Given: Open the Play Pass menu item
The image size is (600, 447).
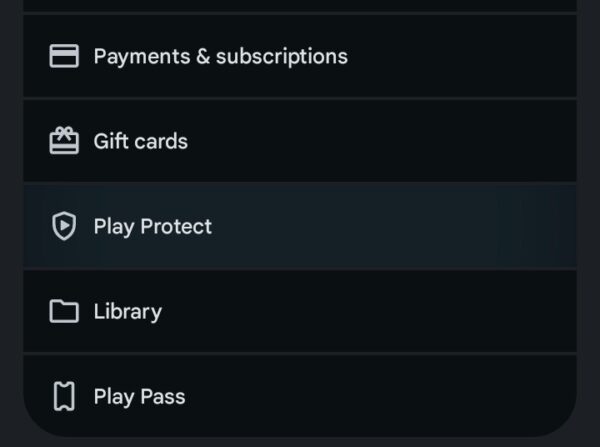Looking at the screenshot, I should point(300,397).
